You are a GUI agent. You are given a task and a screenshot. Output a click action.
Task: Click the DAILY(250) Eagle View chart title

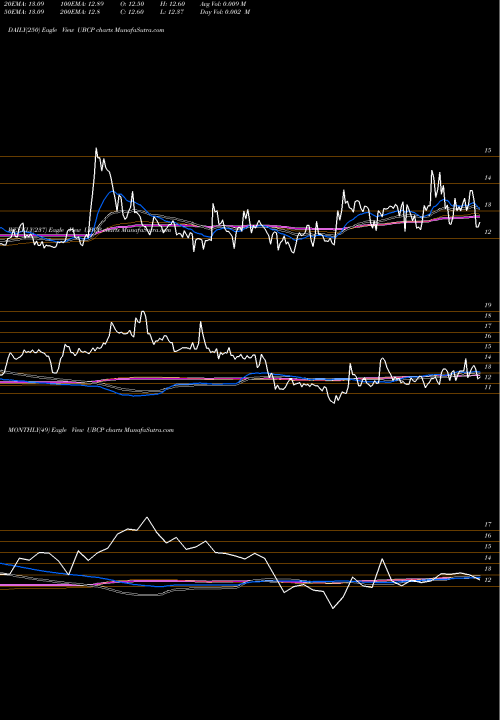point(86,30)
